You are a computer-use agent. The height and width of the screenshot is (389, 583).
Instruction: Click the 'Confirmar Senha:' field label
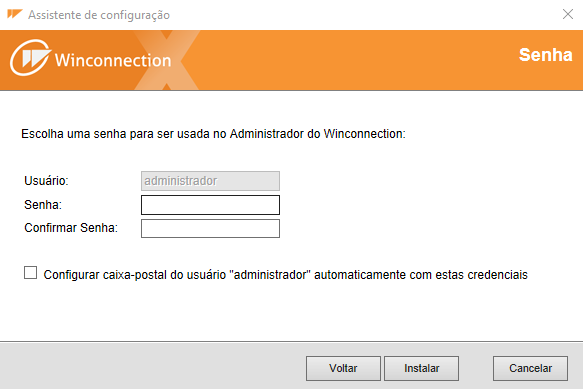point(71,228)
